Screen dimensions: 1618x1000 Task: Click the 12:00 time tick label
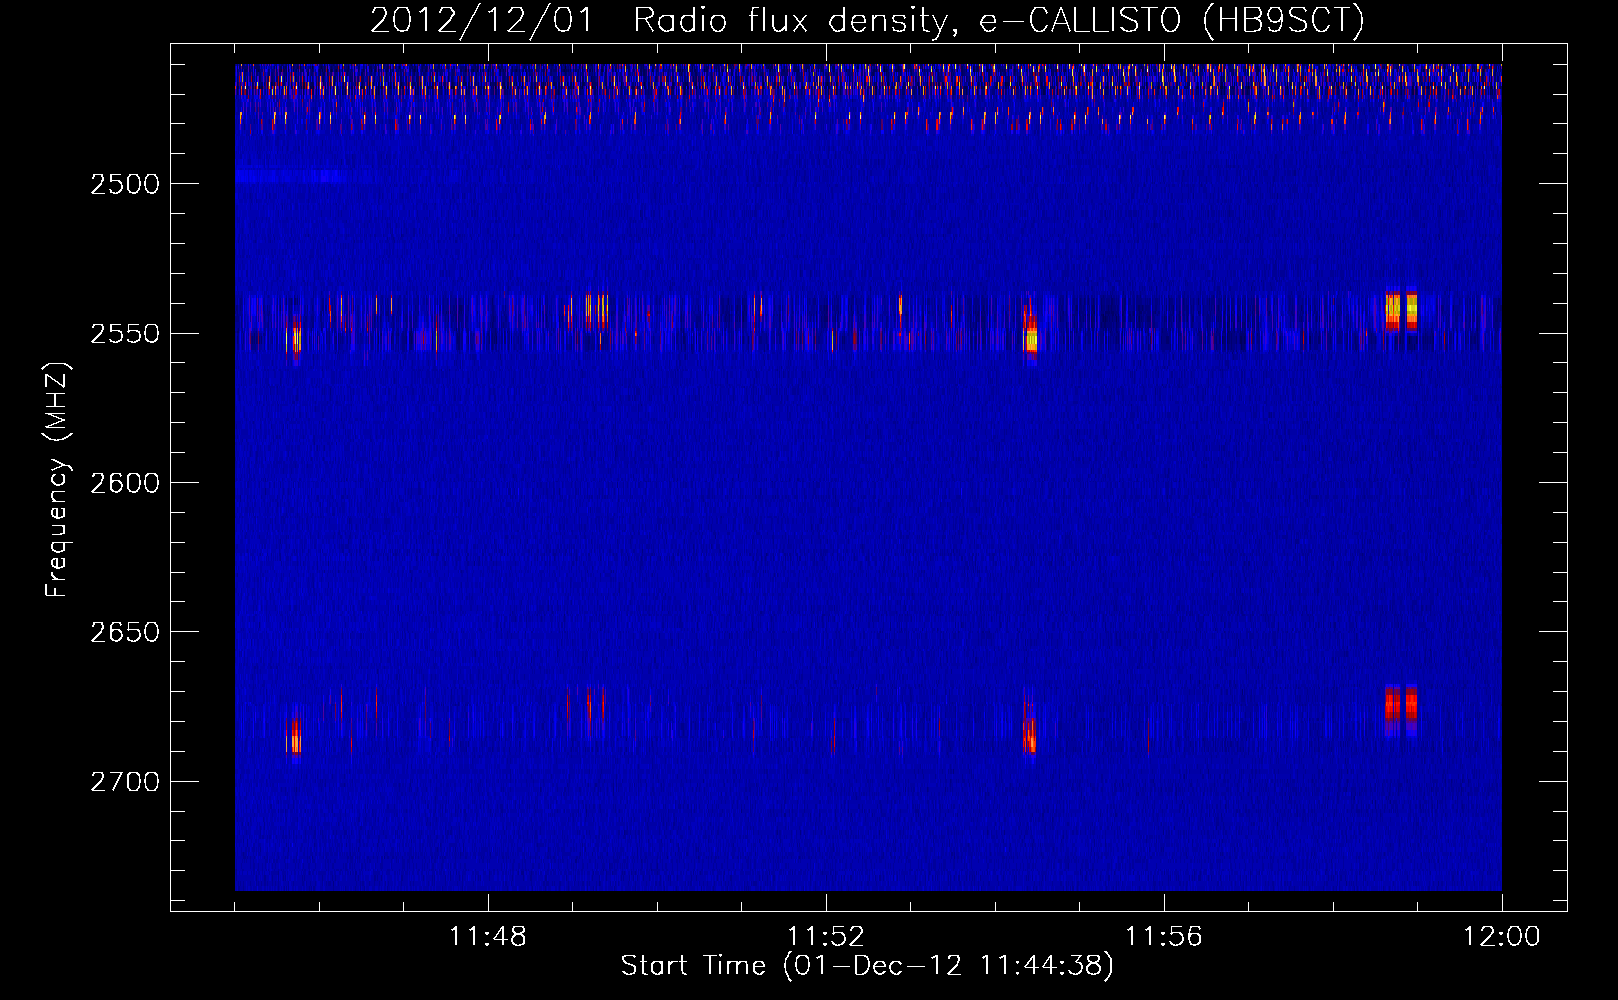point(1502,937)
